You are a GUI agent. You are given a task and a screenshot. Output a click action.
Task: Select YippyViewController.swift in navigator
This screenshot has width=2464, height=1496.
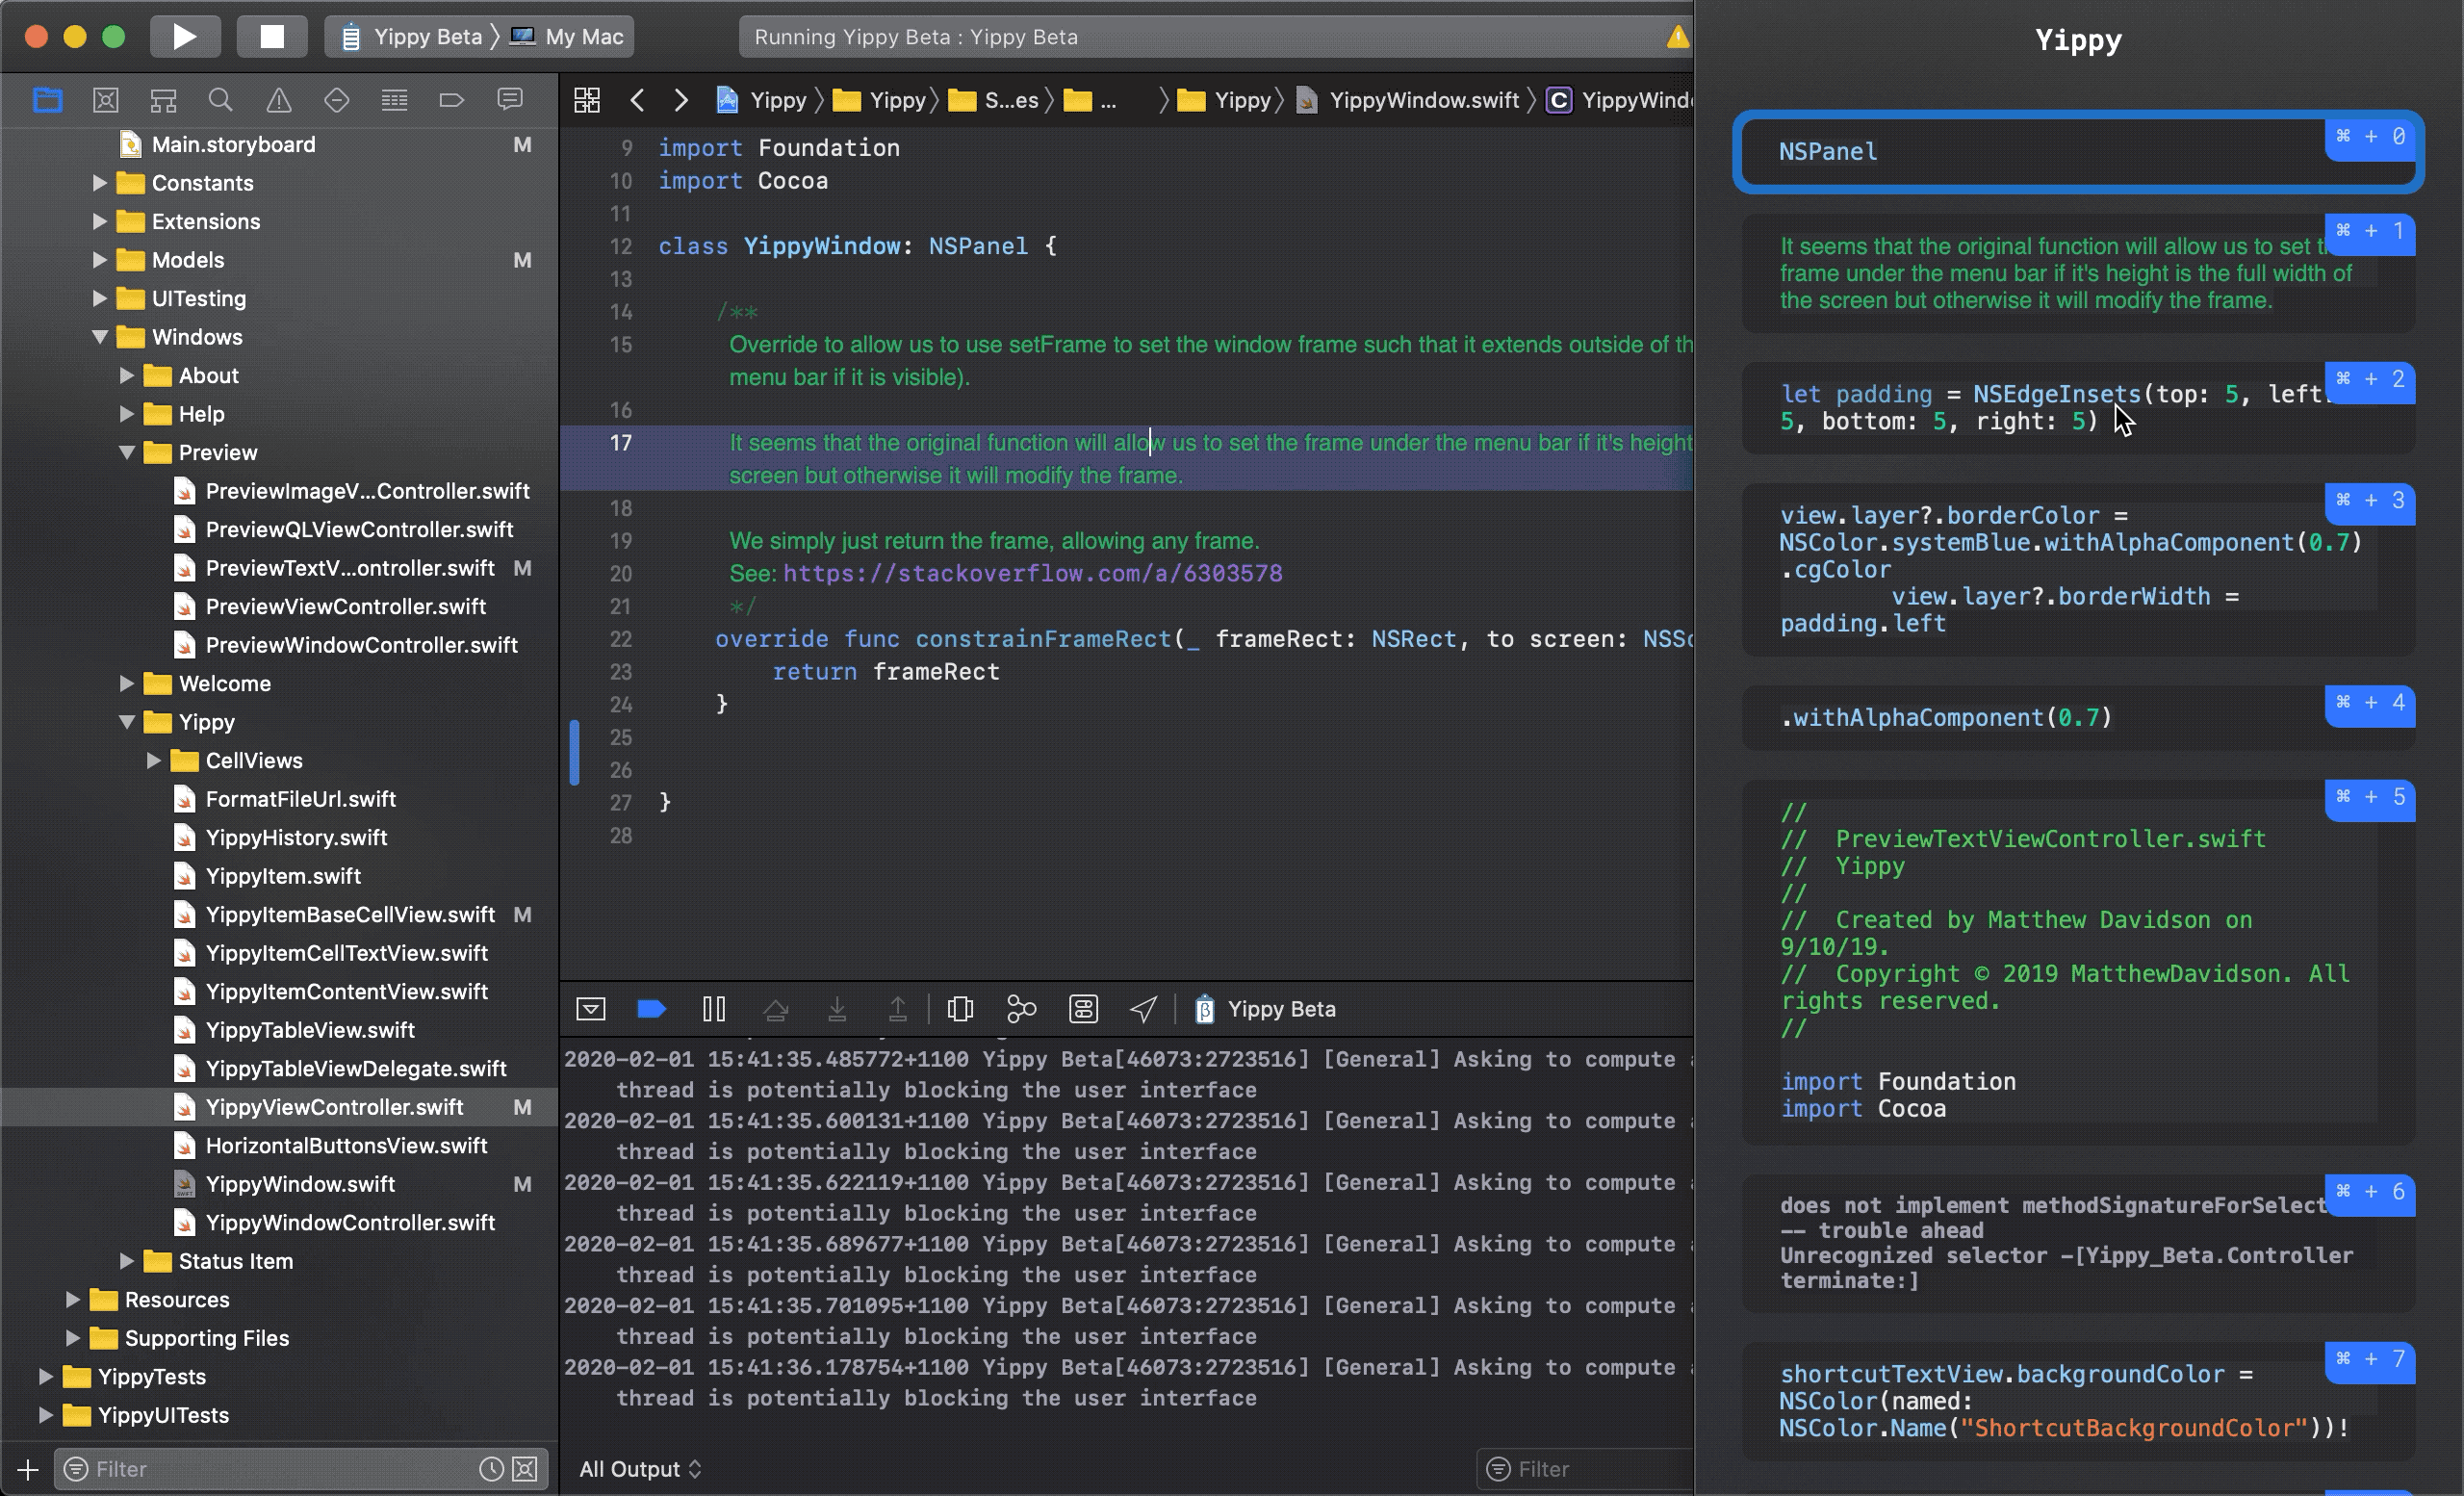[x=334, y=1107]
